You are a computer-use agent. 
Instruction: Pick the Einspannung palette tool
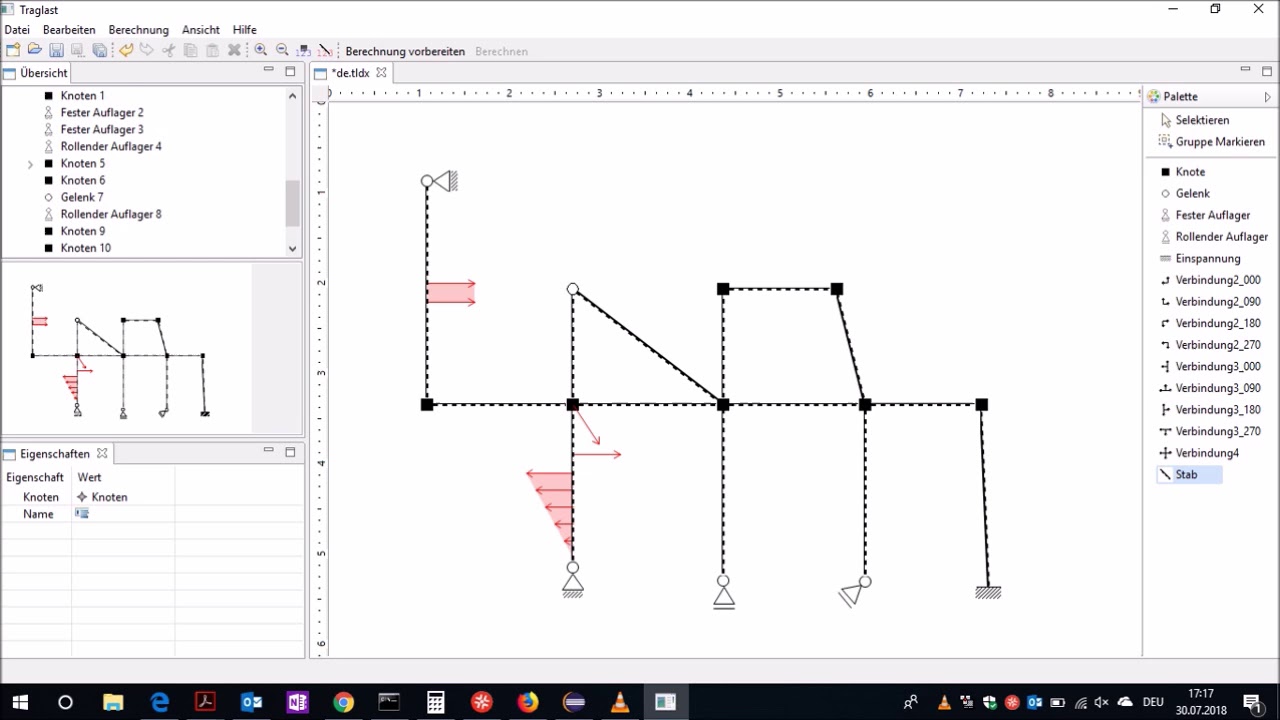(1199, 259)
